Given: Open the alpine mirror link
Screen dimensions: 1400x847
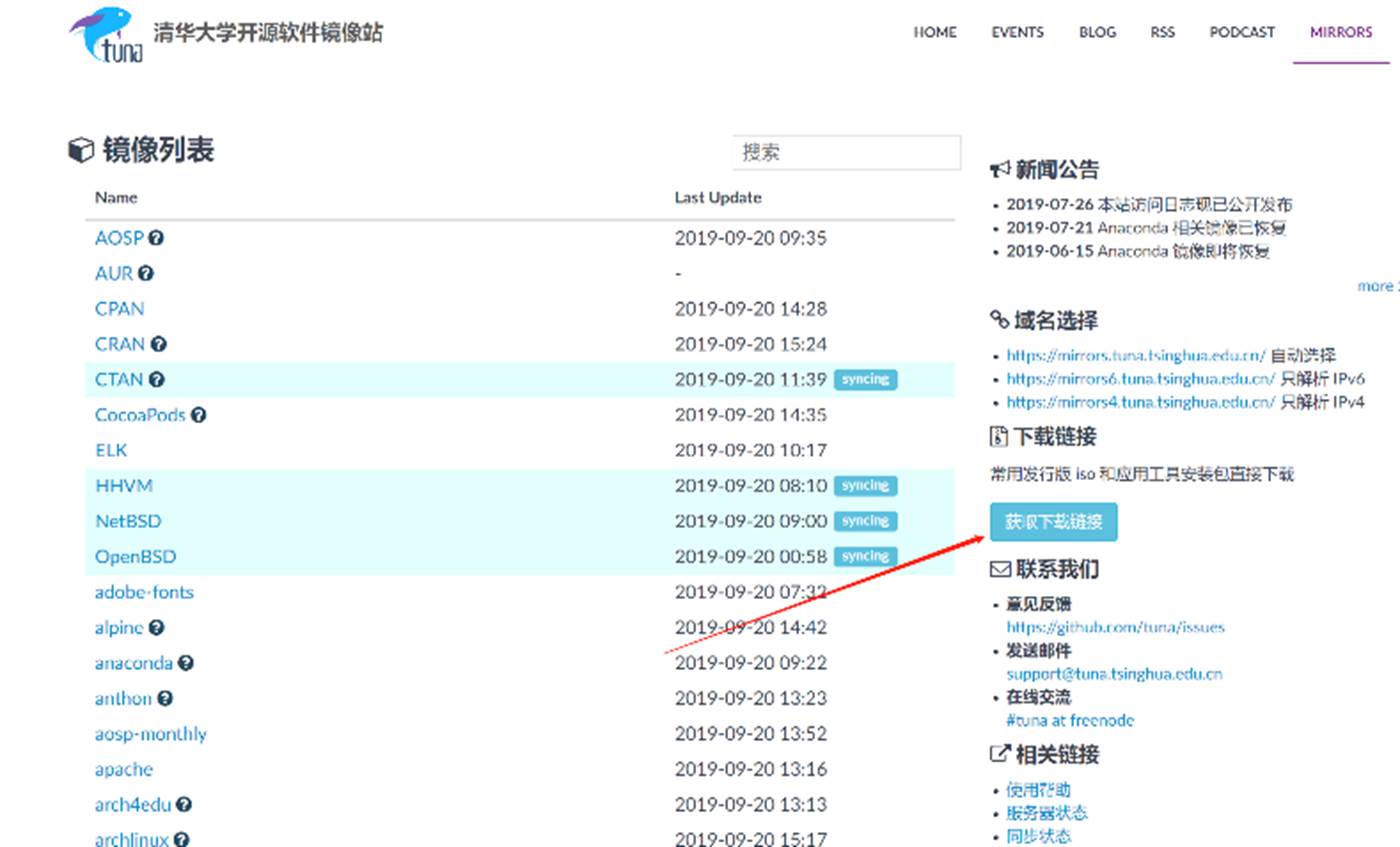Looking at the screenshot, I should pos(119,628).
